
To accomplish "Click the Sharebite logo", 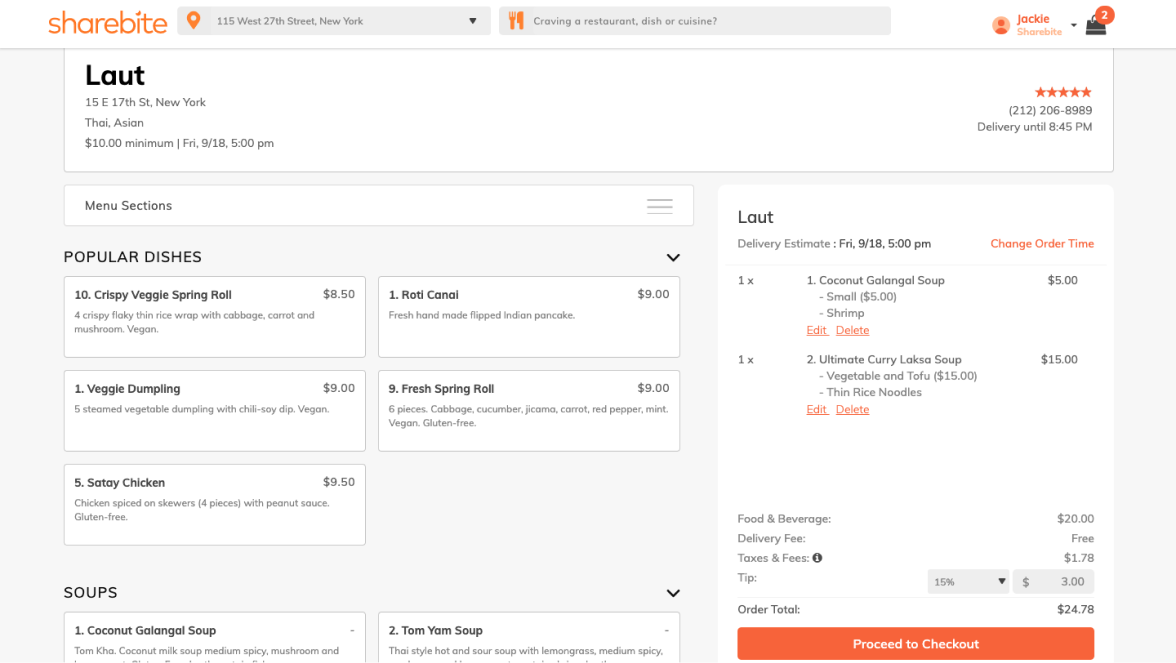I will click(107, 22).
